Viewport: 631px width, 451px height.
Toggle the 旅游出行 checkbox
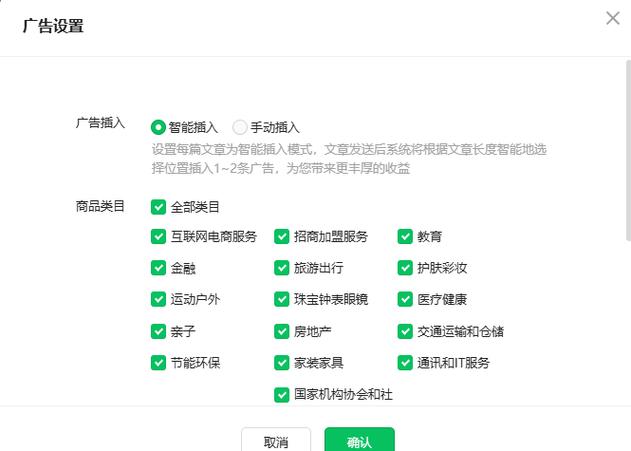(x=281, y=268)
